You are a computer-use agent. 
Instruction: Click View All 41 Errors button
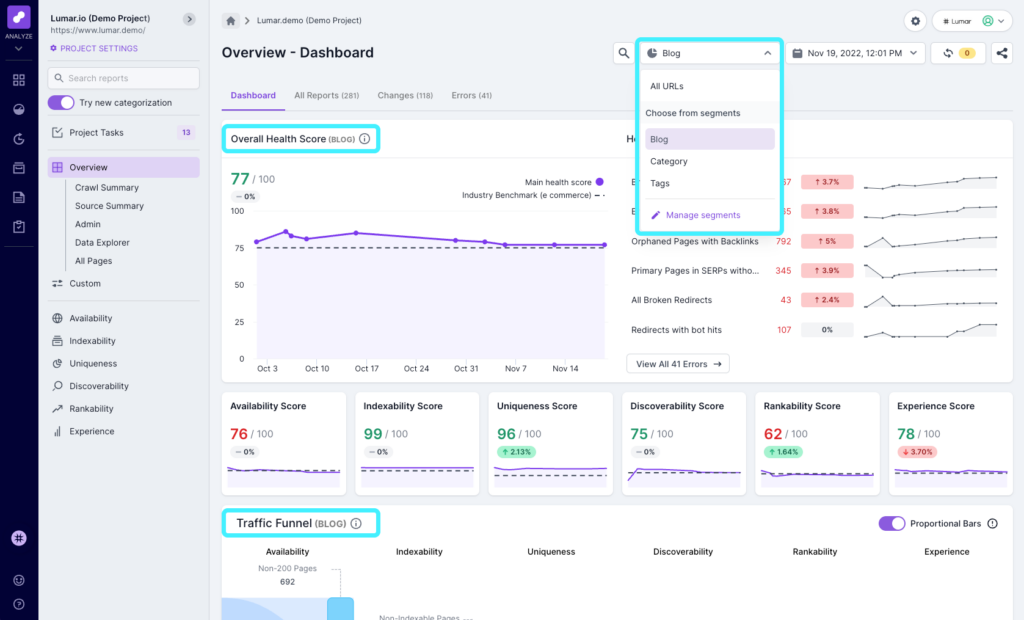(678, 364)
